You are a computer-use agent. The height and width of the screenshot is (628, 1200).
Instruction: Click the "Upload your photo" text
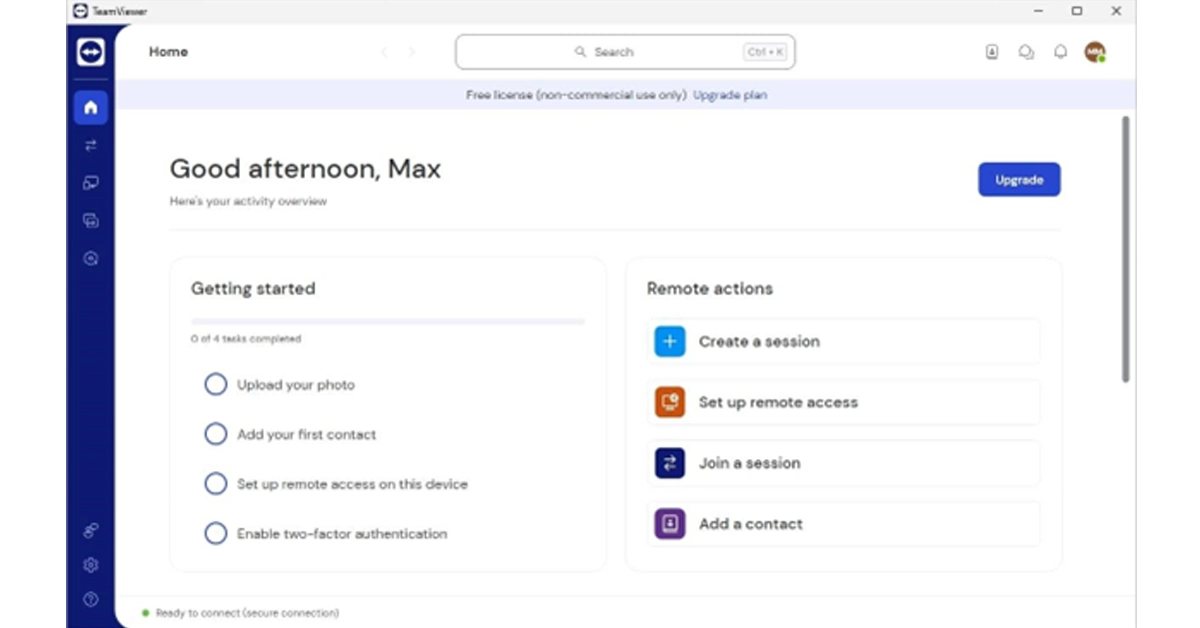(296, 385)
